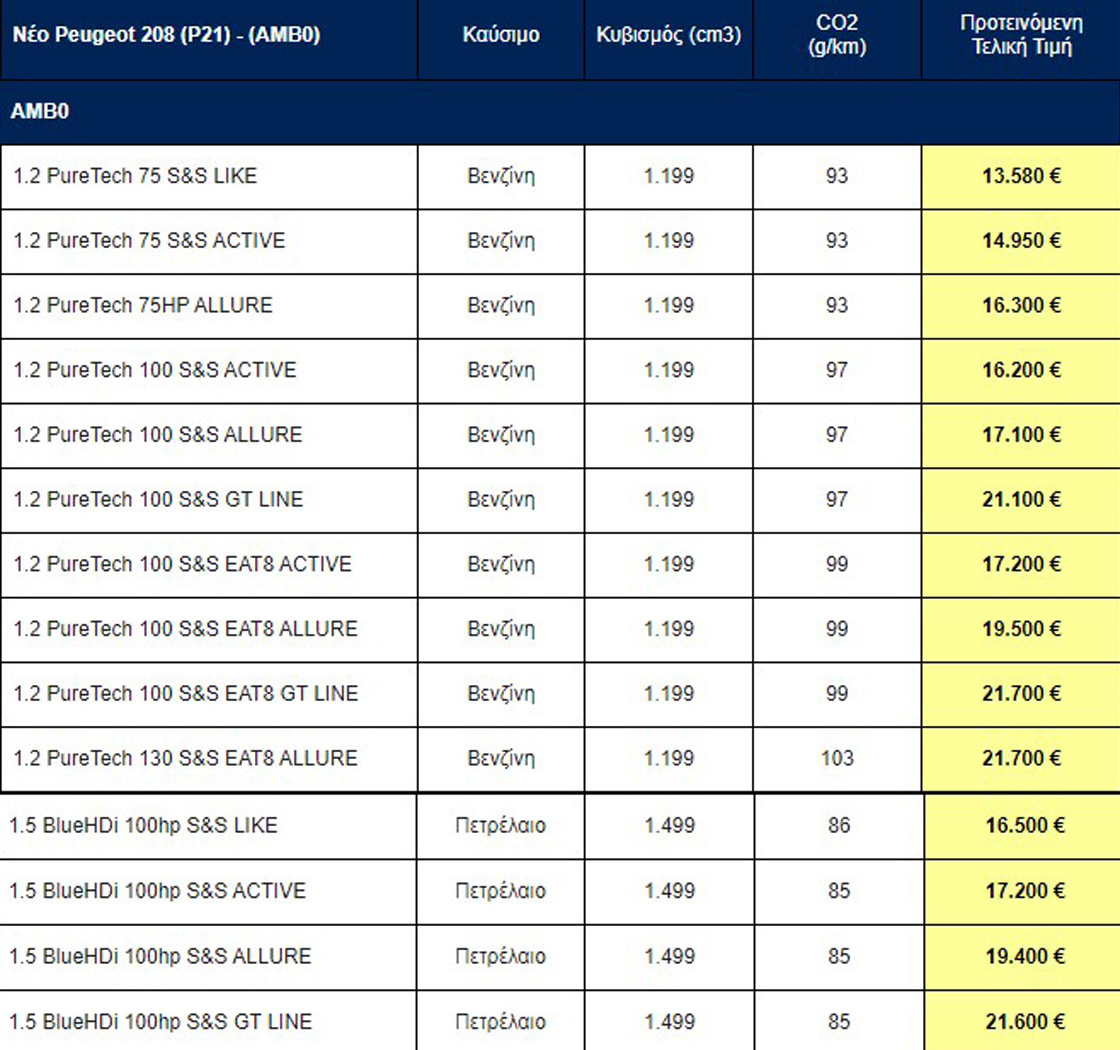Image resolution: width=1120 pixels, height=1050 pixels.
Task: Click Πετρέλαιο in the BlueHDi ALLURE row
Action: pyautogui.click(x=501, y=956)
